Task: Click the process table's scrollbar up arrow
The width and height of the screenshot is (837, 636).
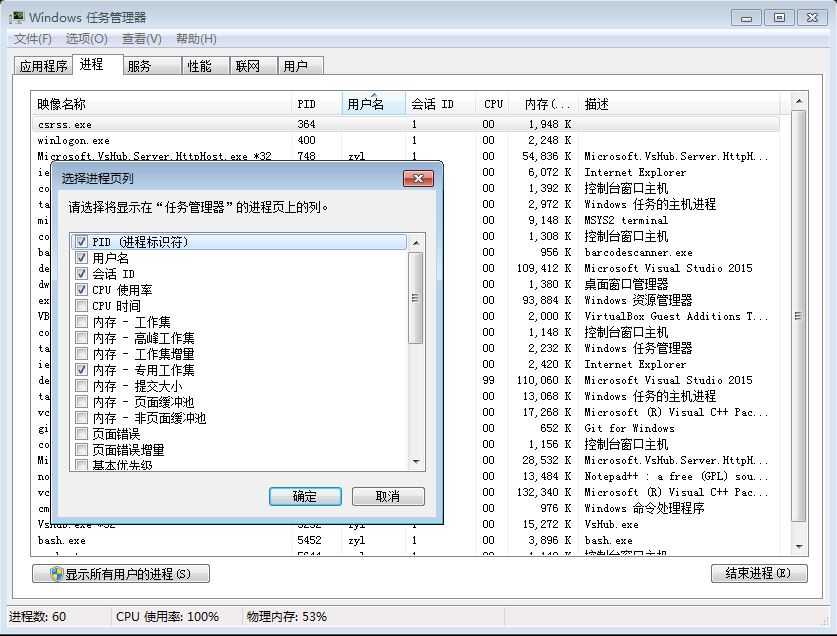Action: click(x=798, y=103)
